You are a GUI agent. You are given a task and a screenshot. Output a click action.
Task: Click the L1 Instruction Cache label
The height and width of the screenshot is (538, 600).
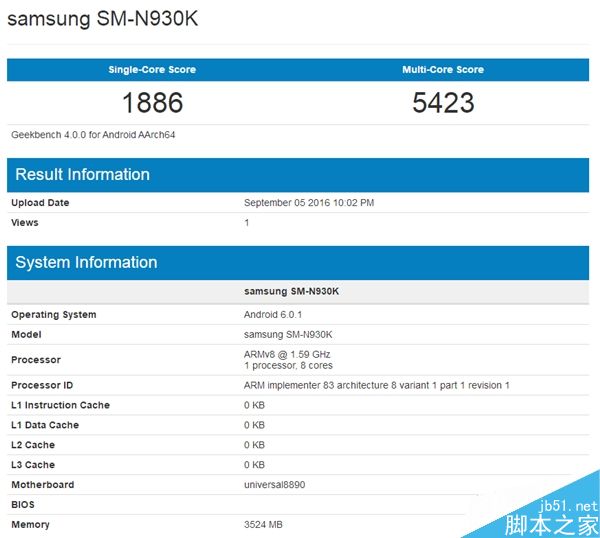pyautogui.click(x=60, y=405)
